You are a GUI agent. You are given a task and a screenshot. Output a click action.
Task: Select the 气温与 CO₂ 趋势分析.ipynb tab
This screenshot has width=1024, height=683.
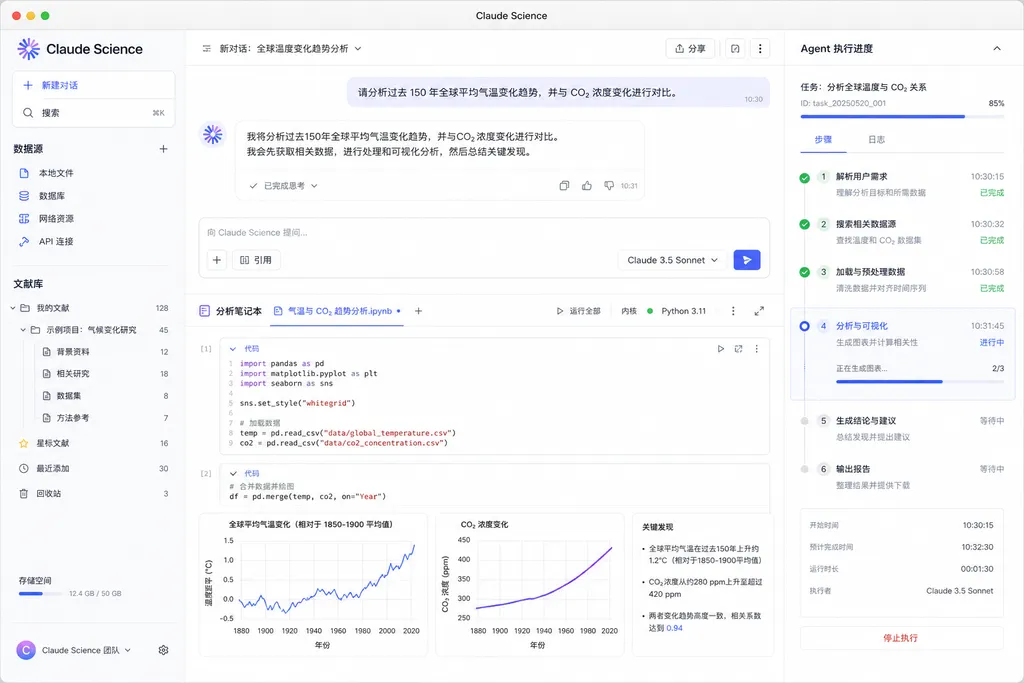[337, 311]
